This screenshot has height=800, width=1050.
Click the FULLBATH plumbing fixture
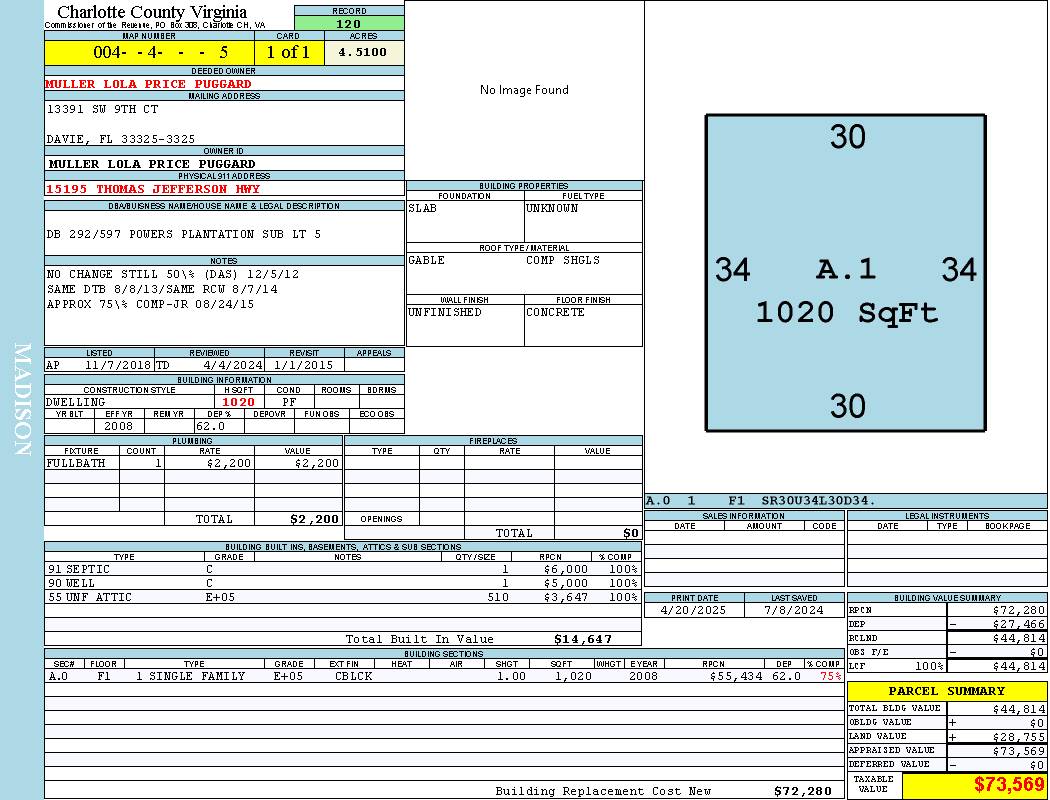tap(76, 463)
